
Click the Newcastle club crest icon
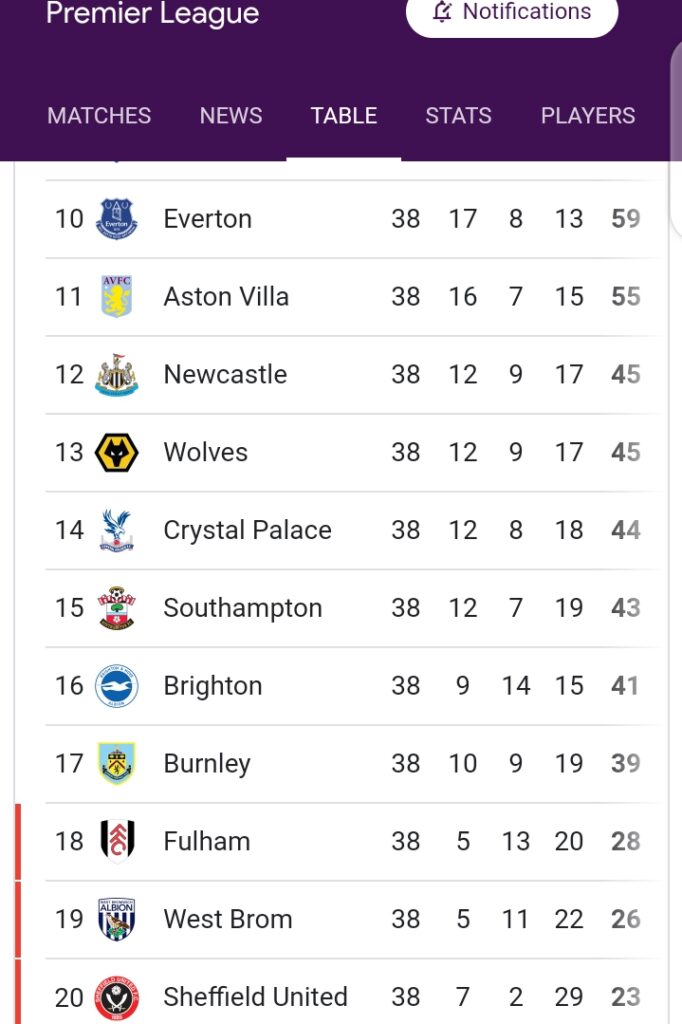(116, 375)
